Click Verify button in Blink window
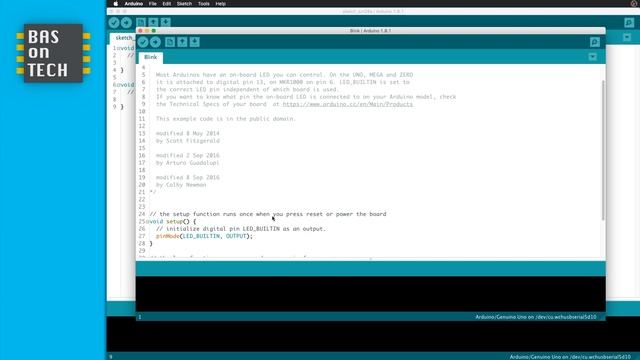This screenshot has width=640, height=360. pos(143,42)
